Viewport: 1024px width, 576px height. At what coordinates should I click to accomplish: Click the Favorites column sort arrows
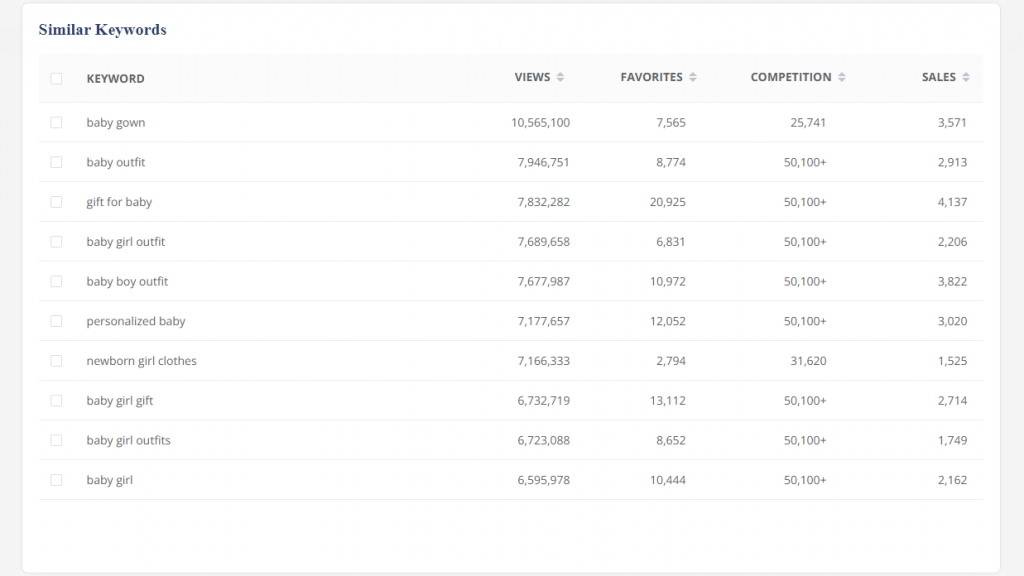(x=693, y=78)
